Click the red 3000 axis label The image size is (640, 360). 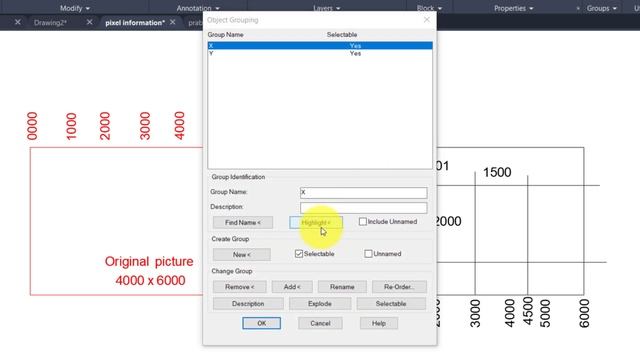pos(145,126)
